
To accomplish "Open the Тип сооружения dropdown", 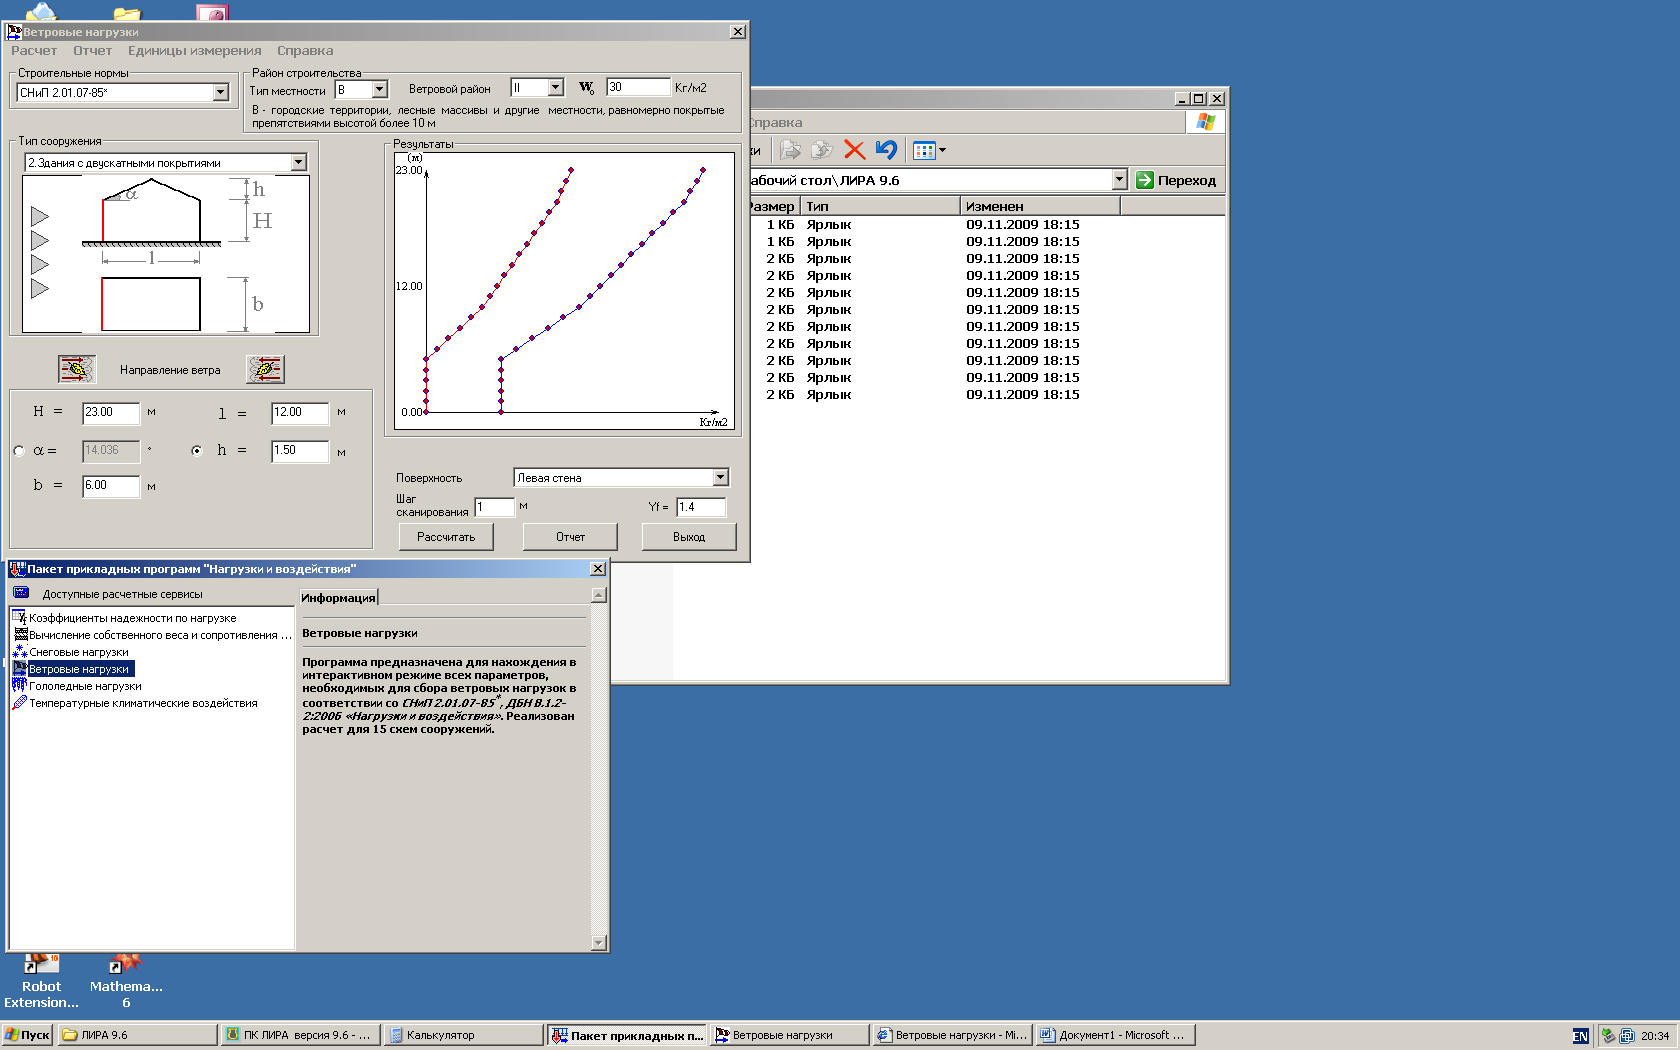I will click(298, 162).
